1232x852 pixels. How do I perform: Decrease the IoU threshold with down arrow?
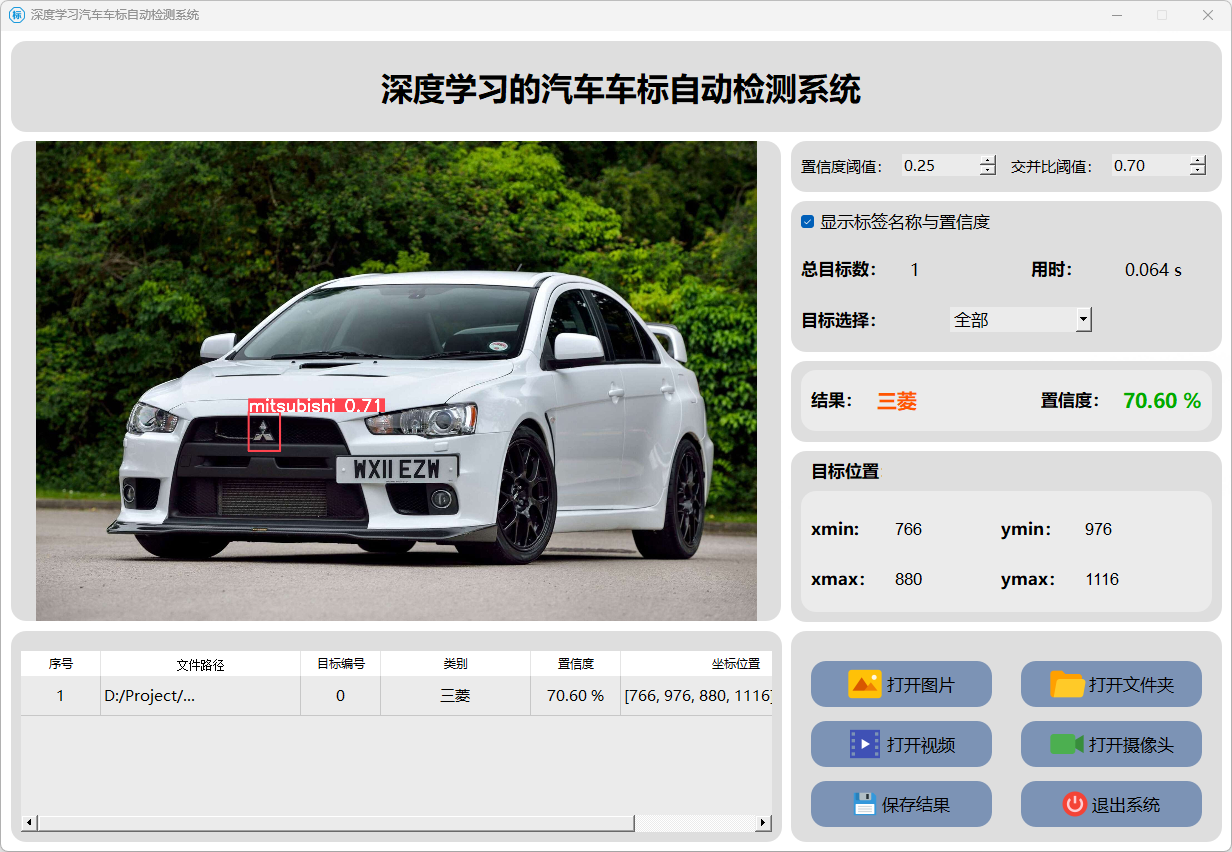(x=1198, y=171)
